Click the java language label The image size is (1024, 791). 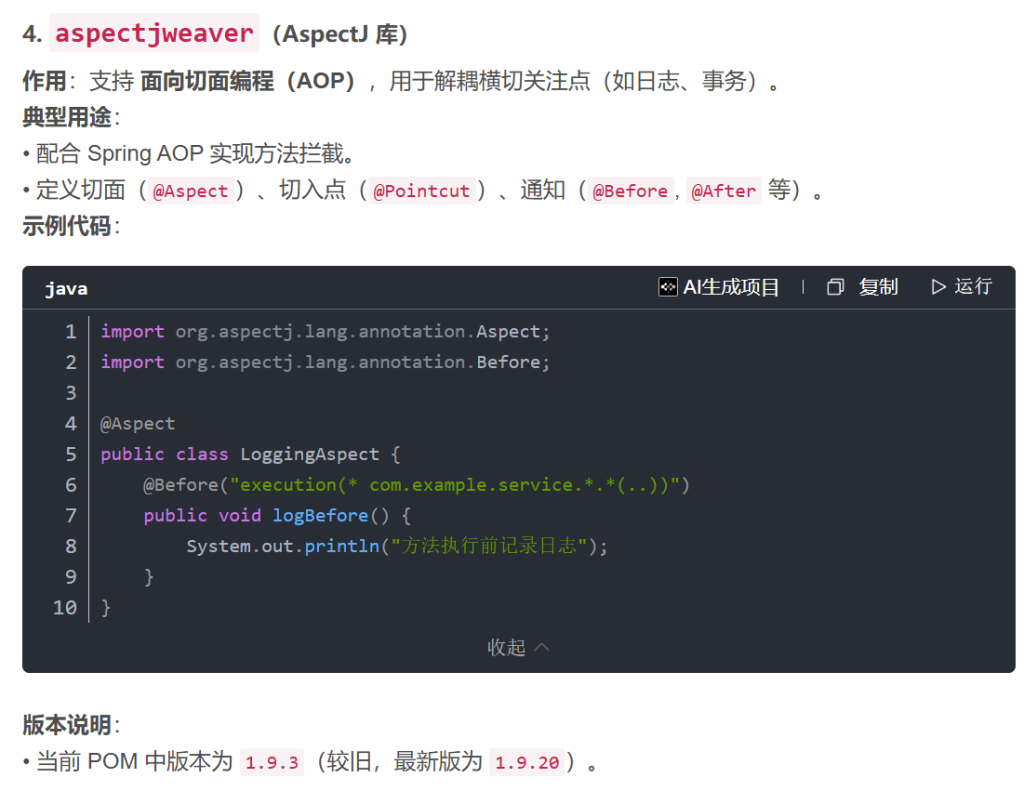(66, 289)
